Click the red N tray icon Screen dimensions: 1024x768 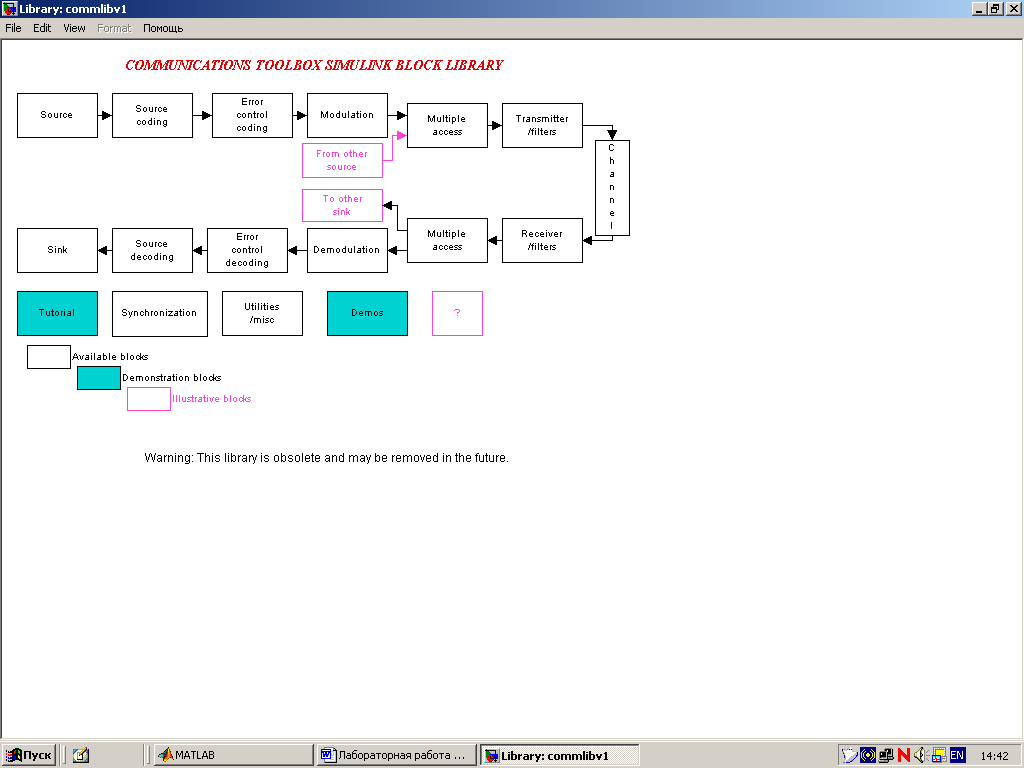(904, 756)
